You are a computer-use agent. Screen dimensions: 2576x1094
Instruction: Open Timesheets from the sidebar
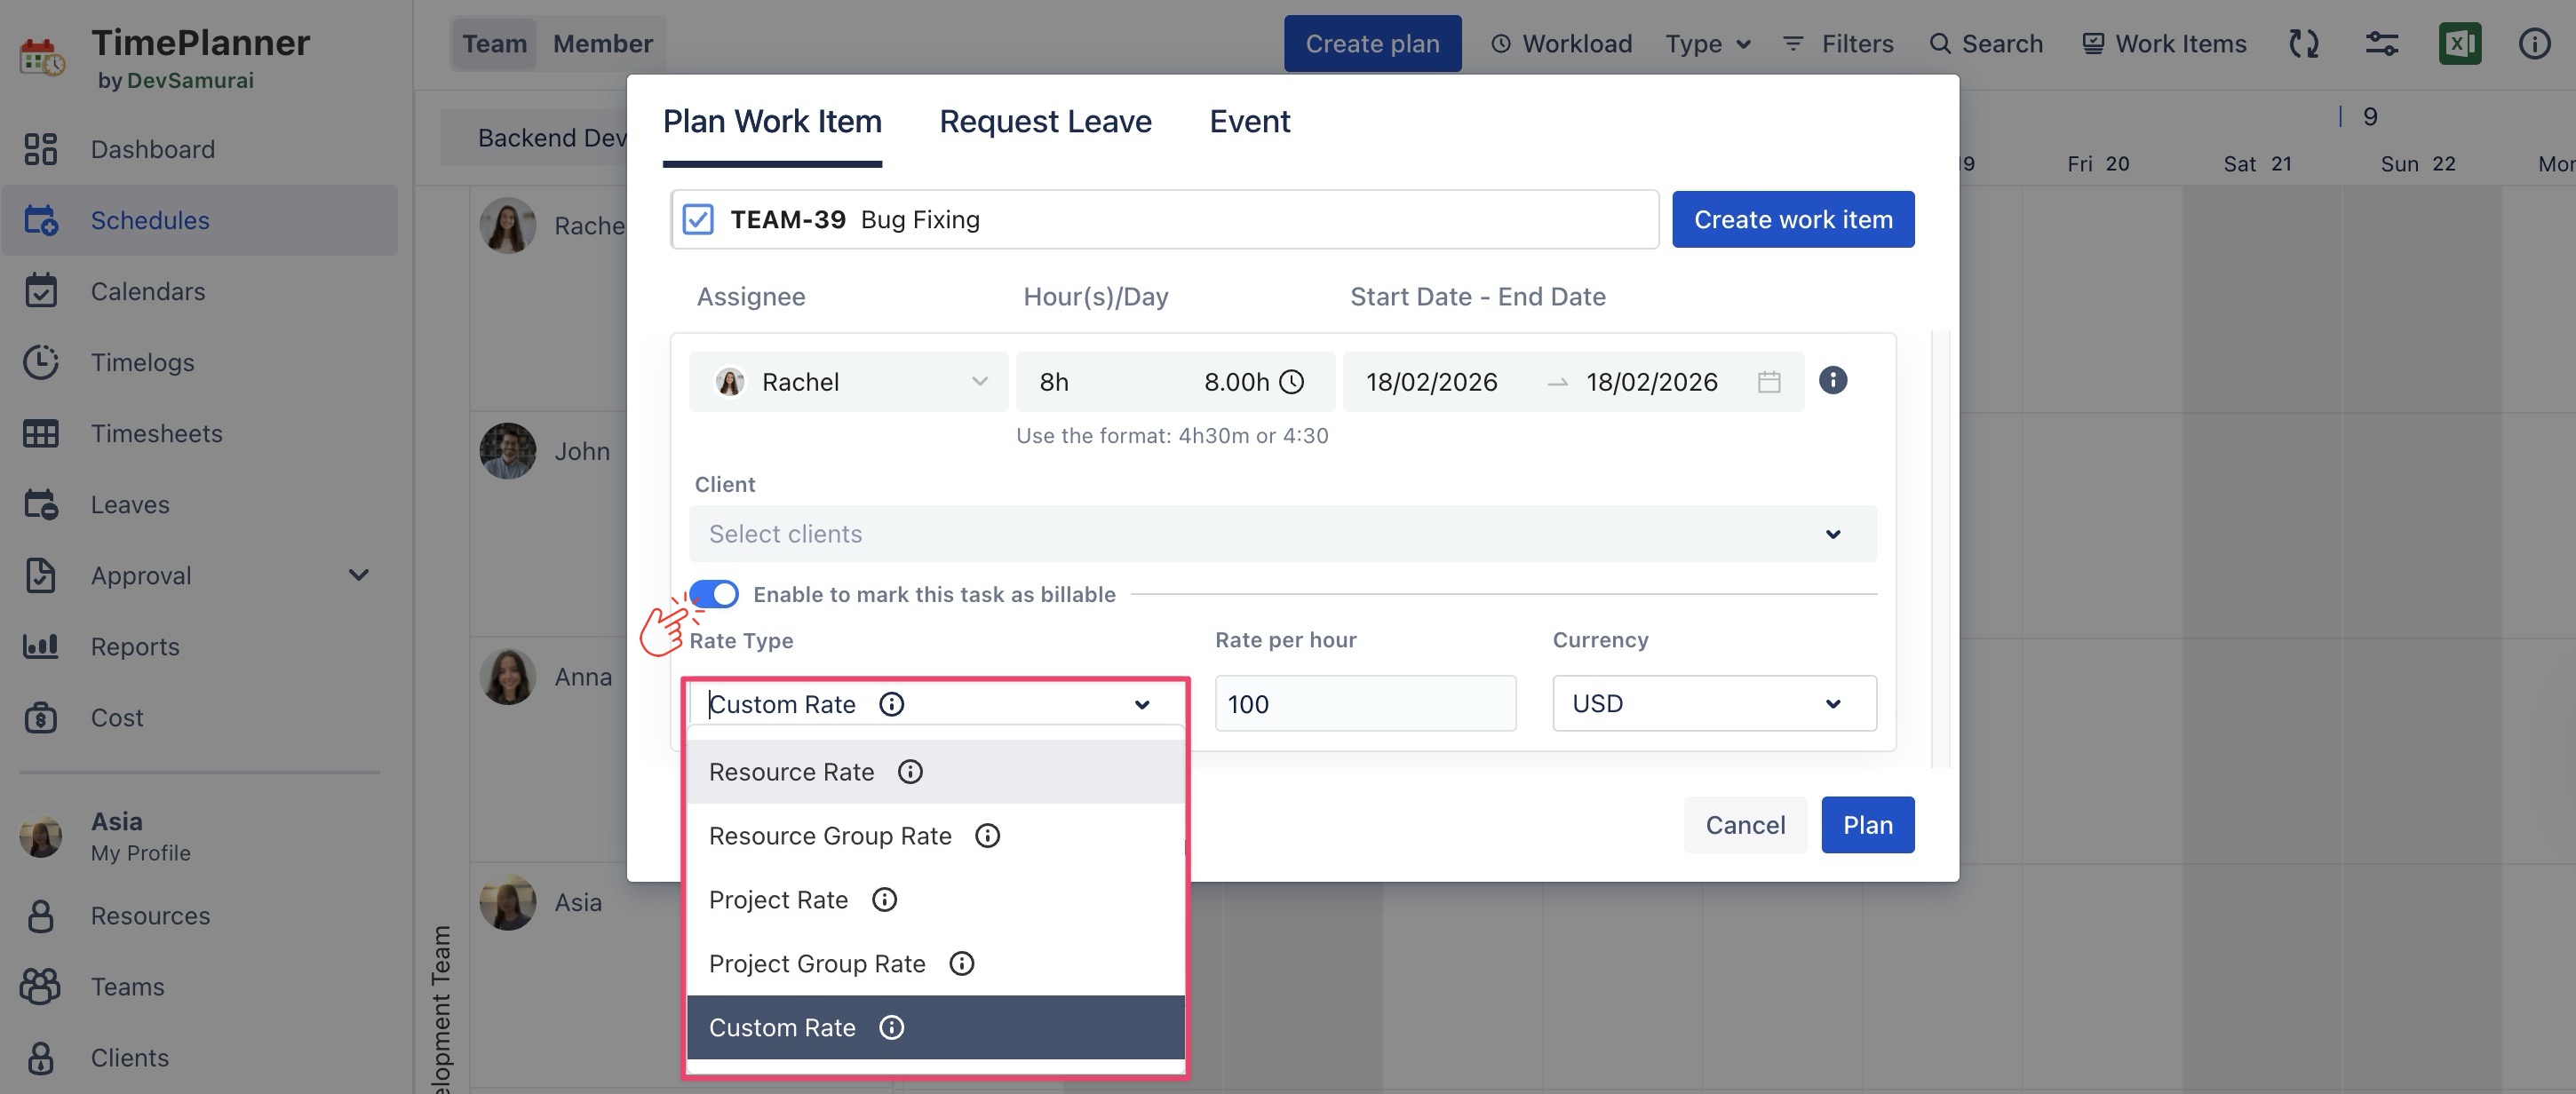pos(156,433)
